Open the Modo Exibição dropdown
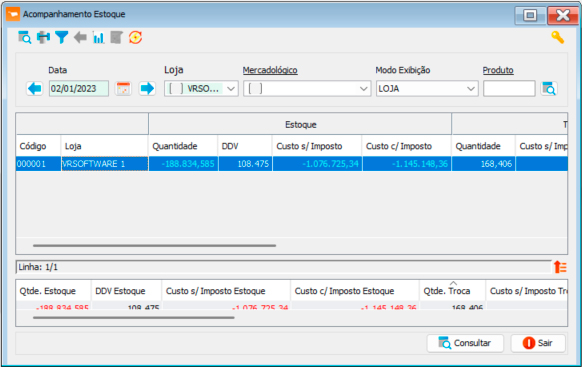Screen dimensions: 582x367 [x=427, y=89]
